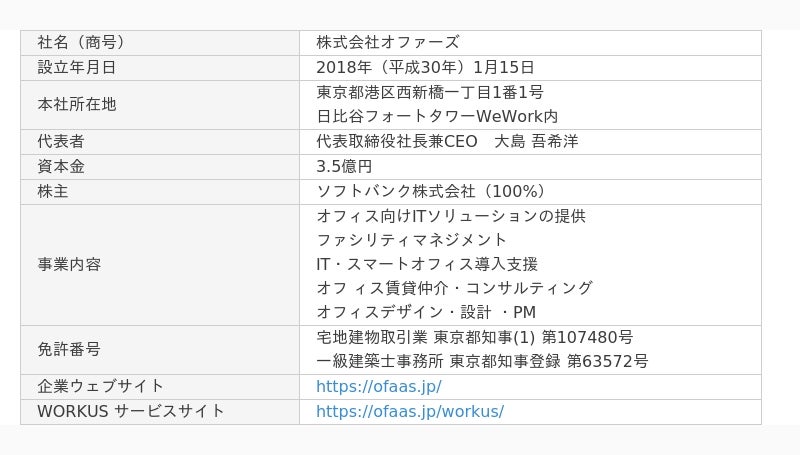Click the 免許番号 row label
This screenshot has width=800, height=455.
tap(69, 350)
